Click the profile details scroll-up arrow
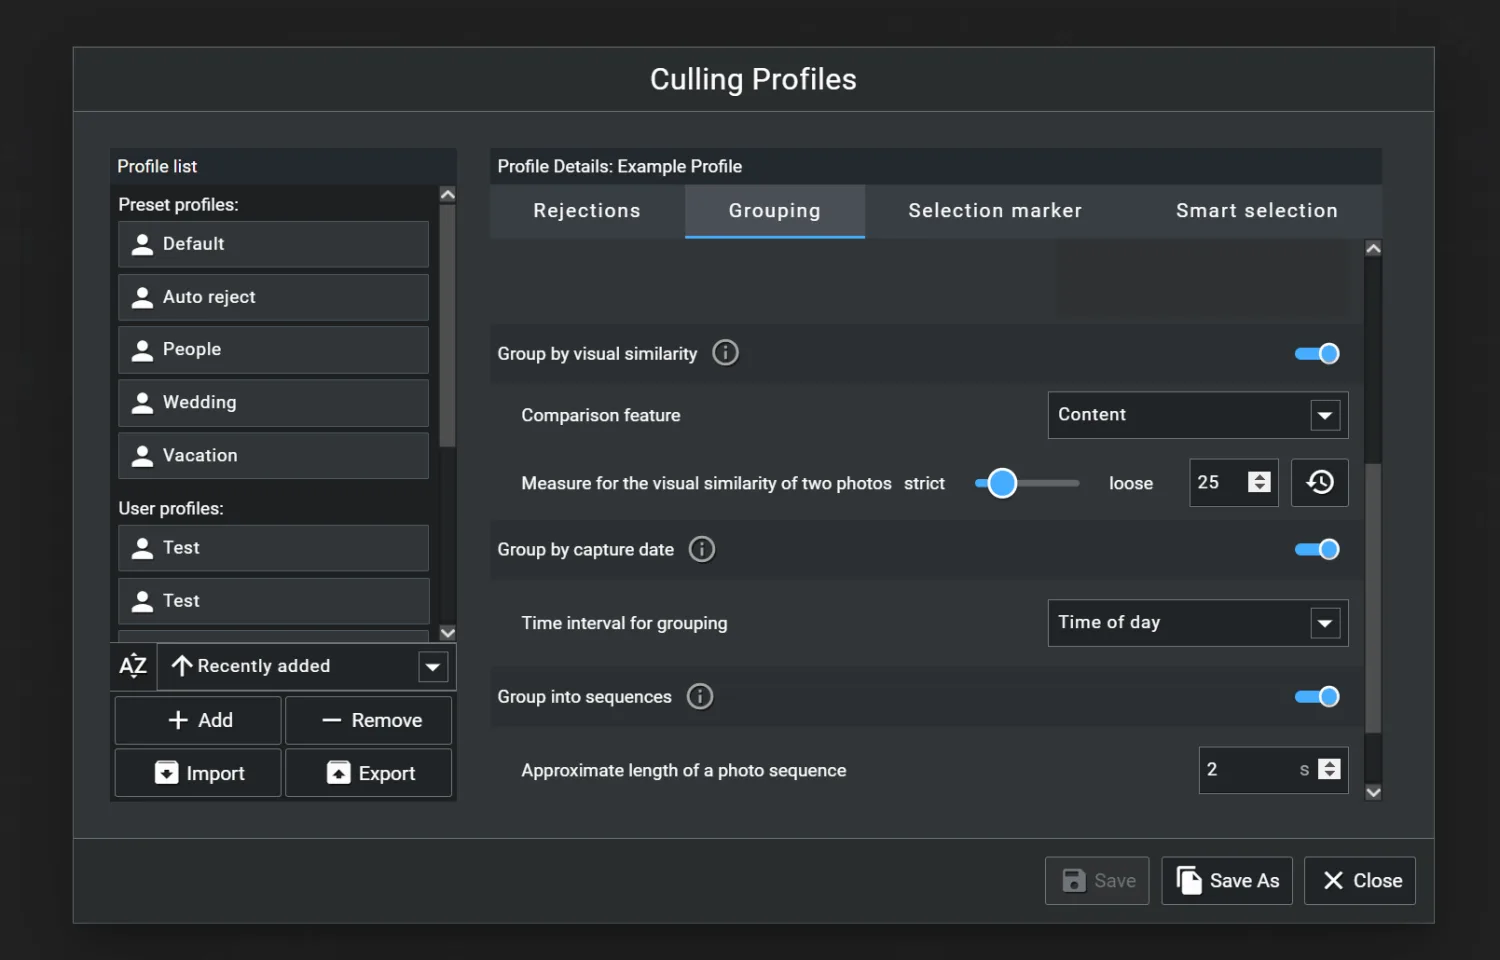Viewport: 1500px width, 960px height. [x=1373, y=248]
